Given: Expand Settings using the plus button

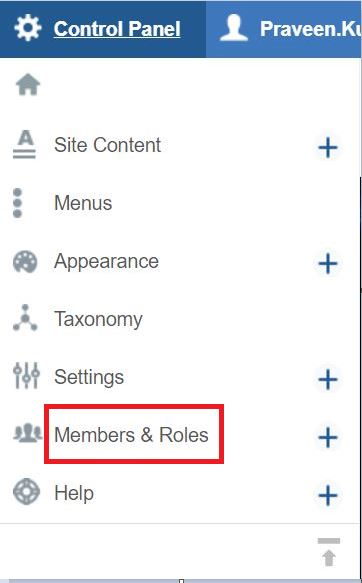Looking at the screenshot, I should coord(328,379).
